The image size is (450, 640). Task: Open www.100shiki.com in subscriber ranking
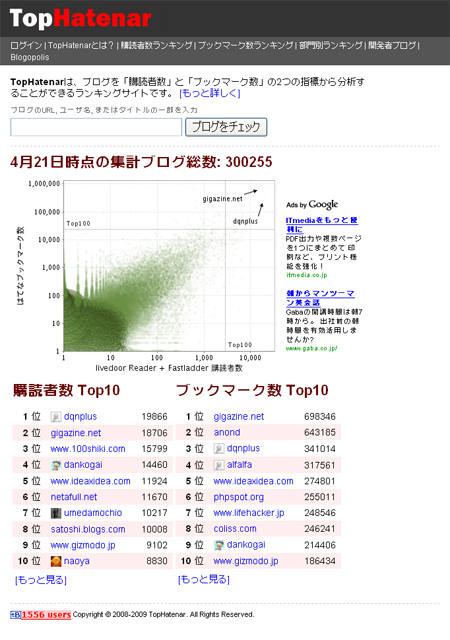[88, 449]
